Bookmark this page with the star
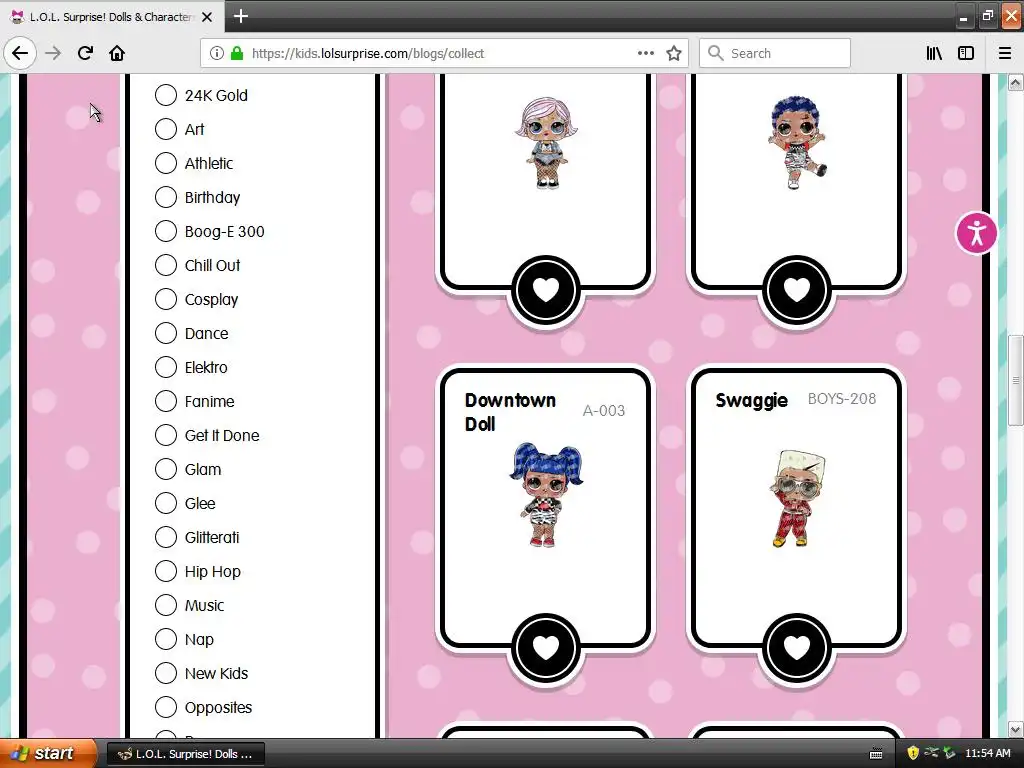The height and width of the screenshot is (768, 1024). click(x=674, y=53)
